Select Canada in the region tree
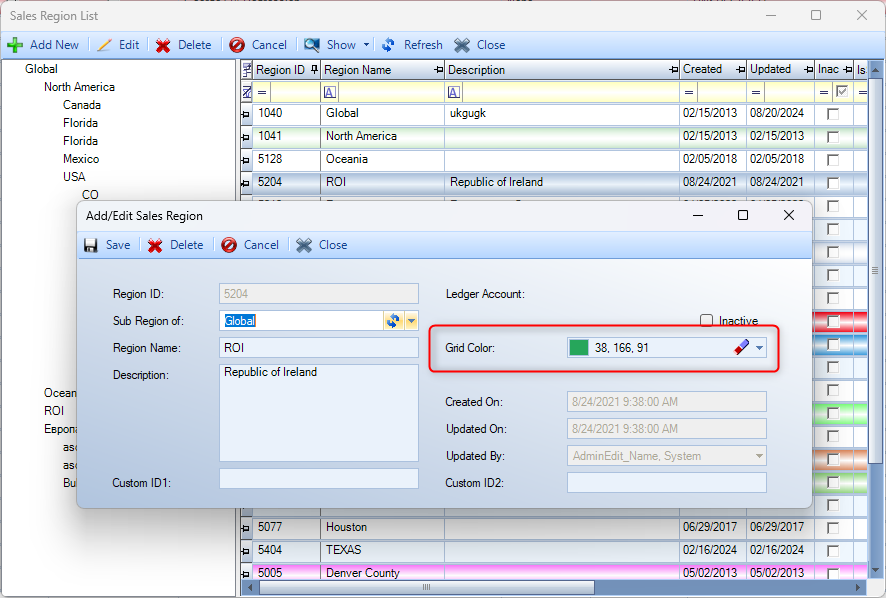The width and height of the screenshot is (886, 598). (82, 105)
